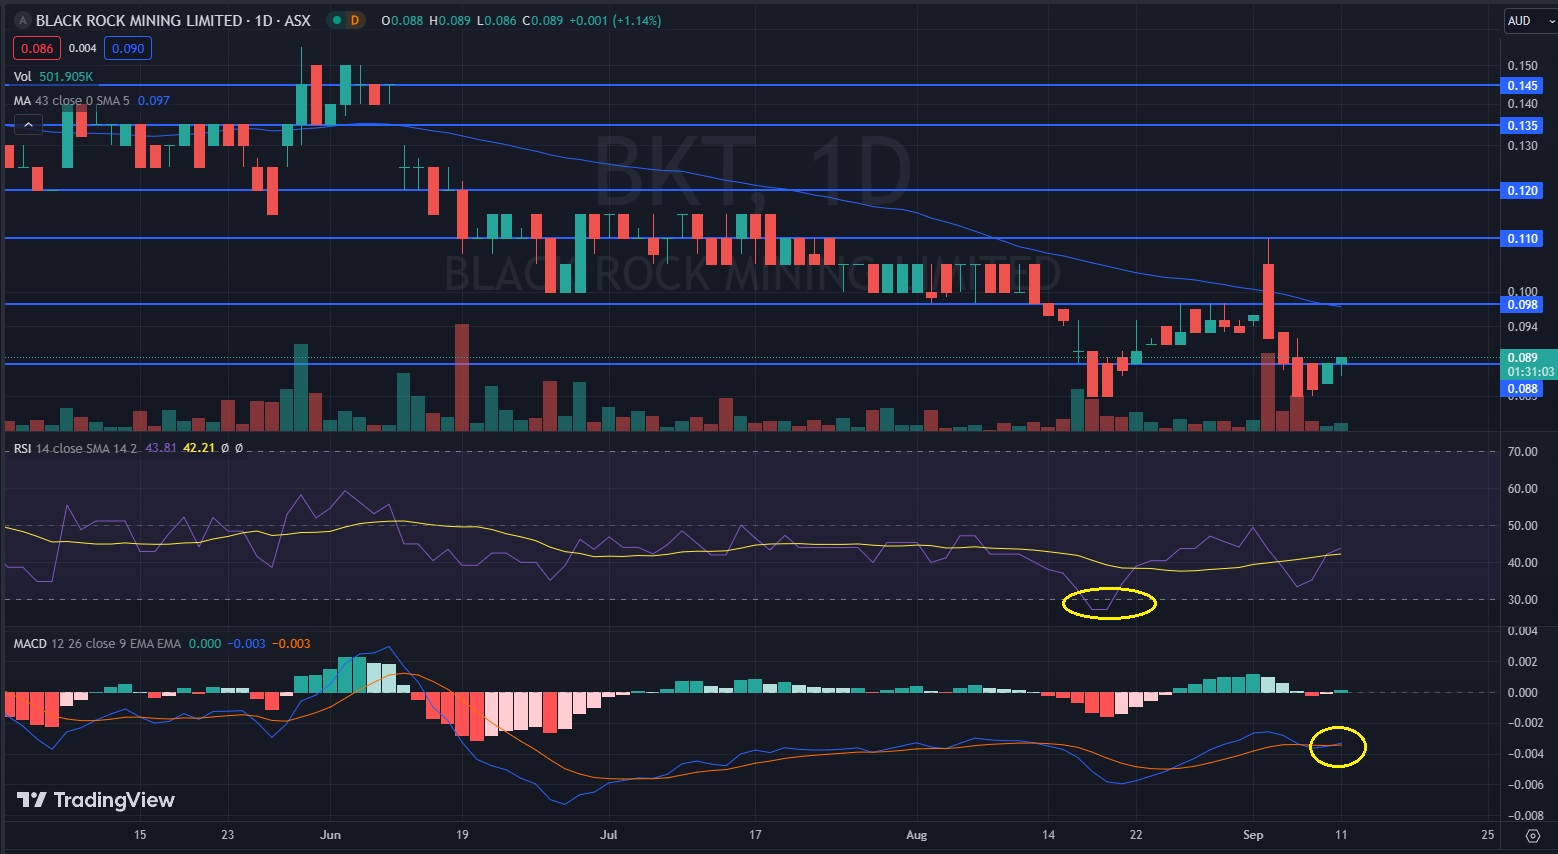1558x854 pixels.
Task: Click the RSI 30.00 axis level
Action: (1522, 600)
